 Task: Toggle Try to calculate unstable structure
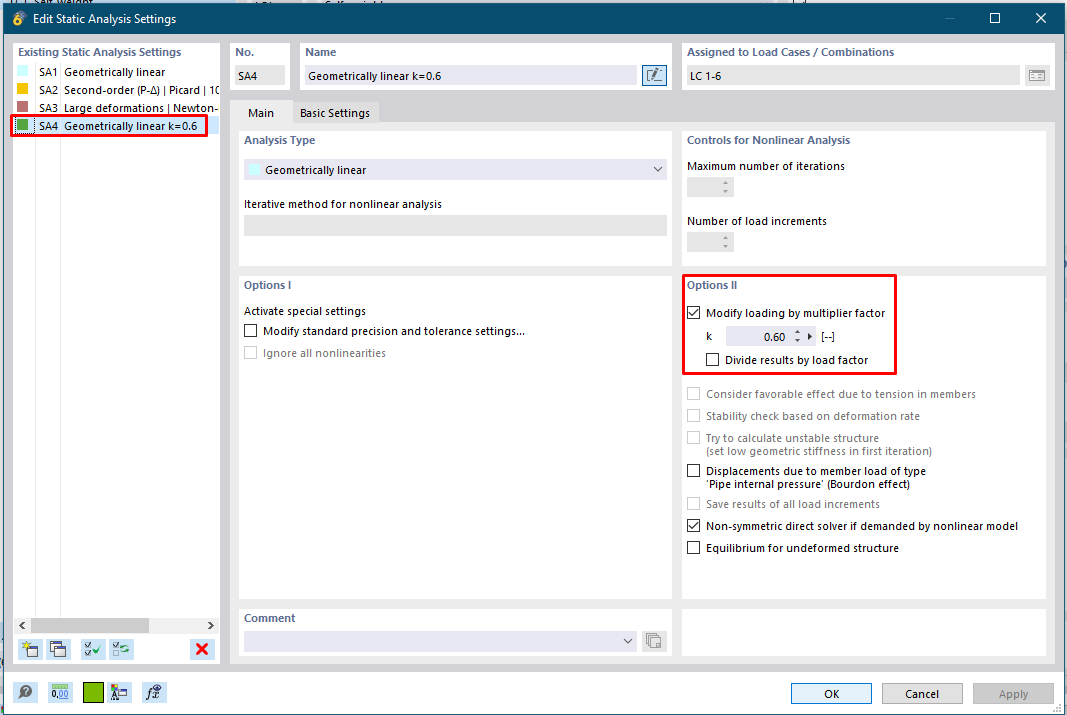pyautogui.click(x=693, y=437)
